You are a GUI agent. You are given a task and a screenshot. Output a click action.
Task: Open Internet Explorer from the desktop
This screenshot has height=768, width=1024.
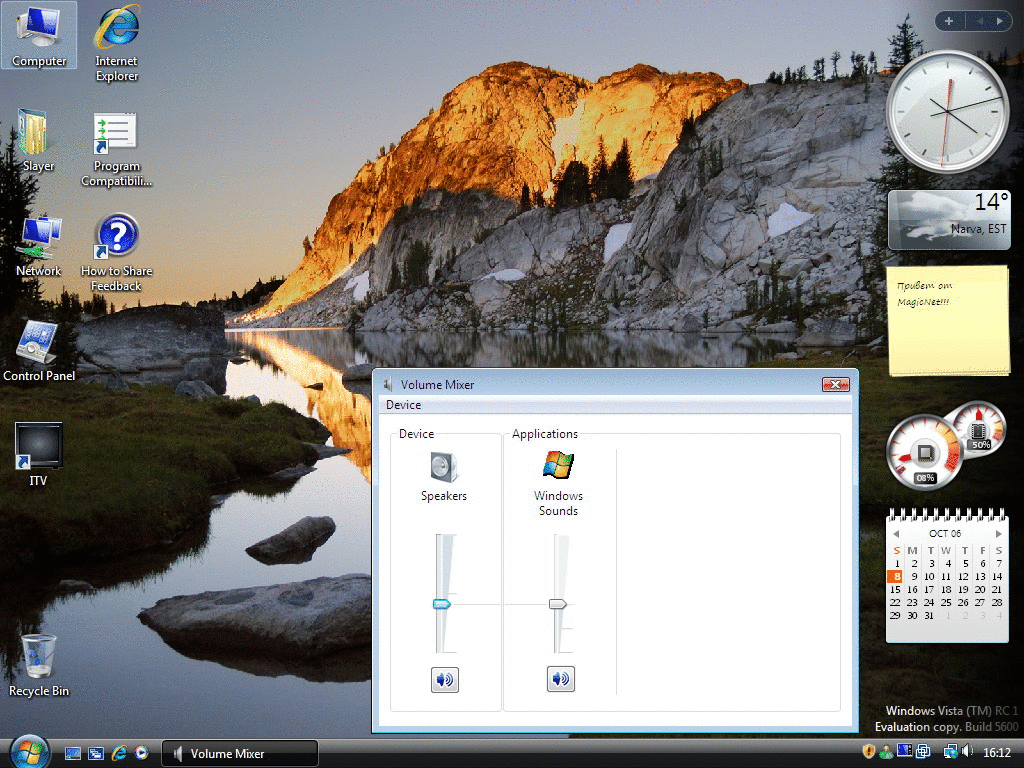click(116, 30)
